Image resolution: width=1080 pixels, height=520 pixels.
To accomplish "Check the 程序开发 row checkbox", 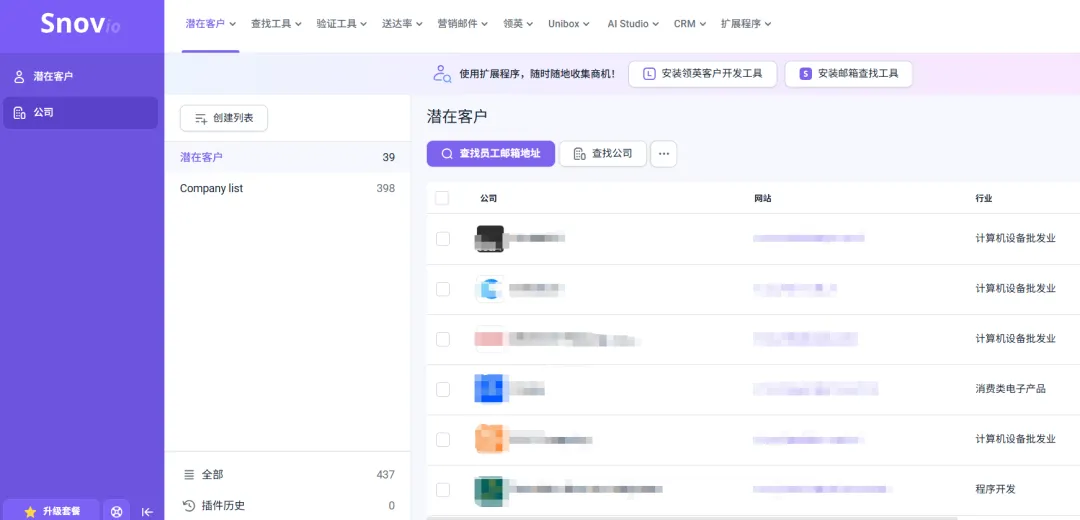I will [x=443, y=490].
